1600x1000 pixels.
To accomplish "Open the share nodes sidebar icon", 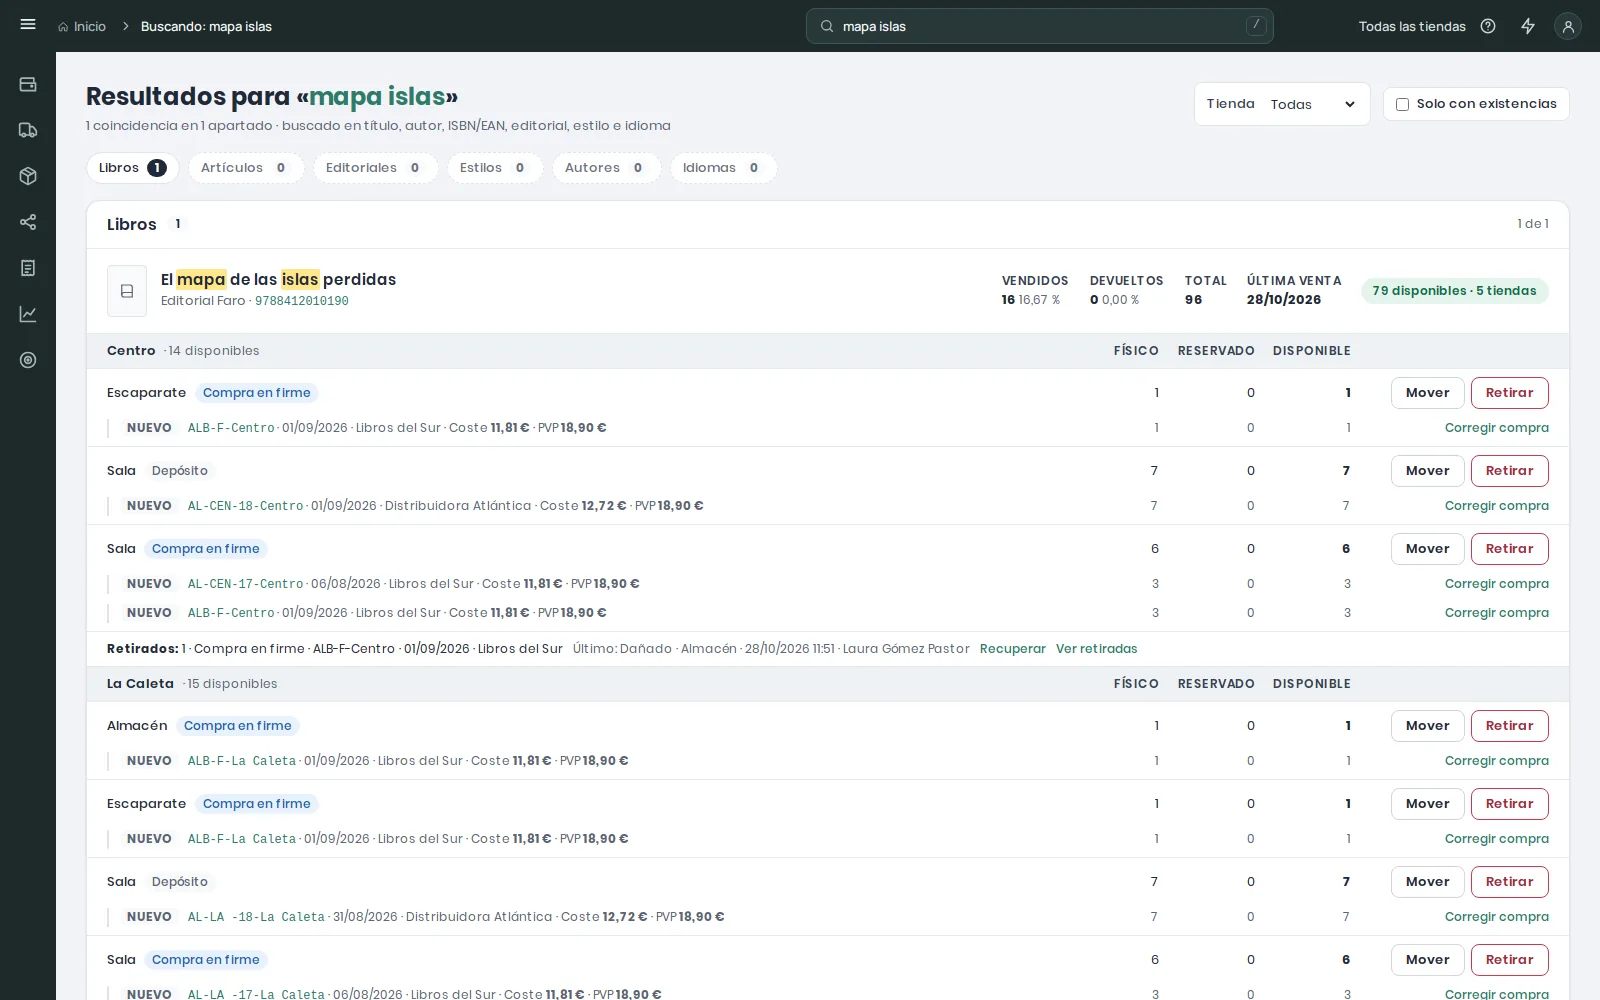I will pos(28,222).
